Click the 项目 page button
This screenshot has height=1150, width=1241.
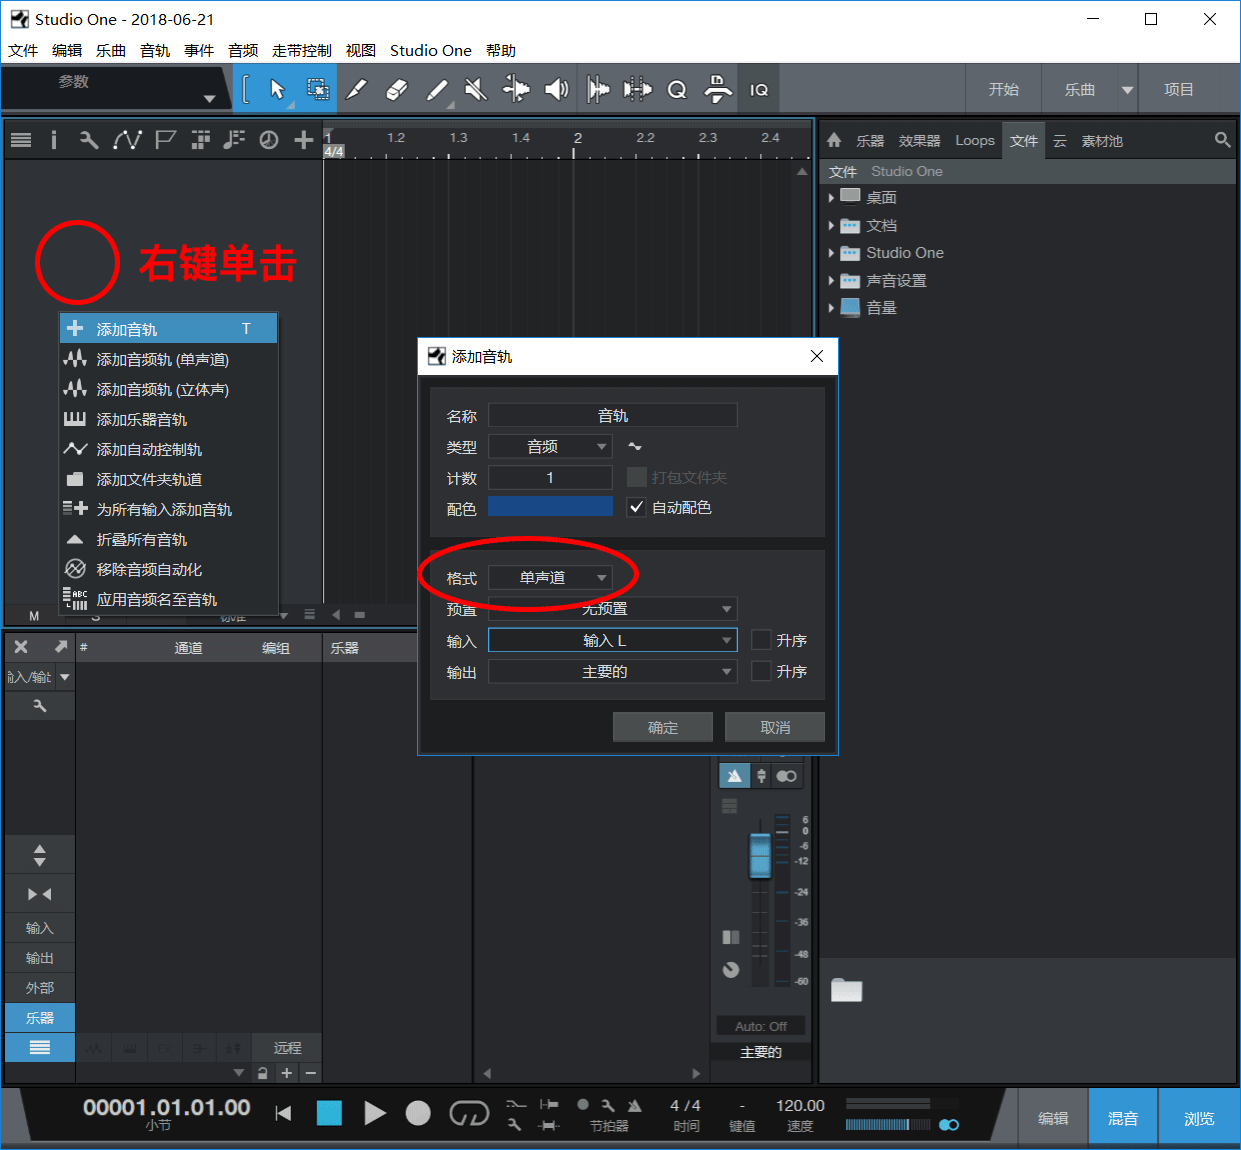coord(1178,89)
